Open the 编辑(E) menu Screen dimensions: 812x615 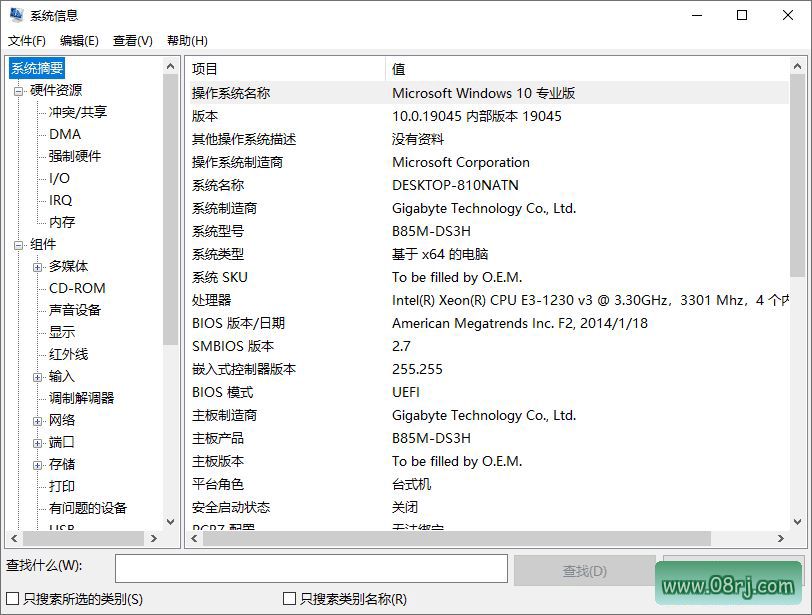(x=79, y=40)
